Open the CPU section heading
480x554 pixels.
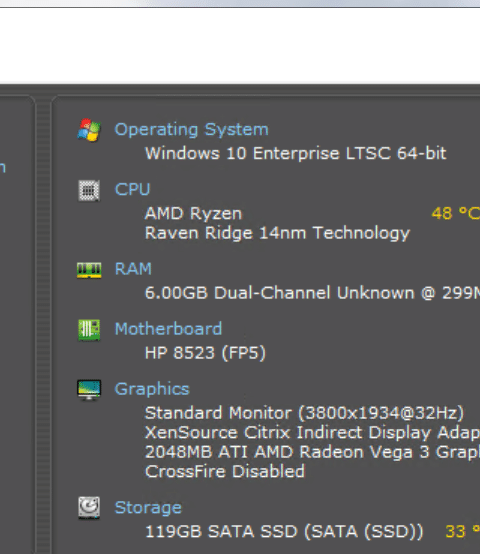pos(132,189)
